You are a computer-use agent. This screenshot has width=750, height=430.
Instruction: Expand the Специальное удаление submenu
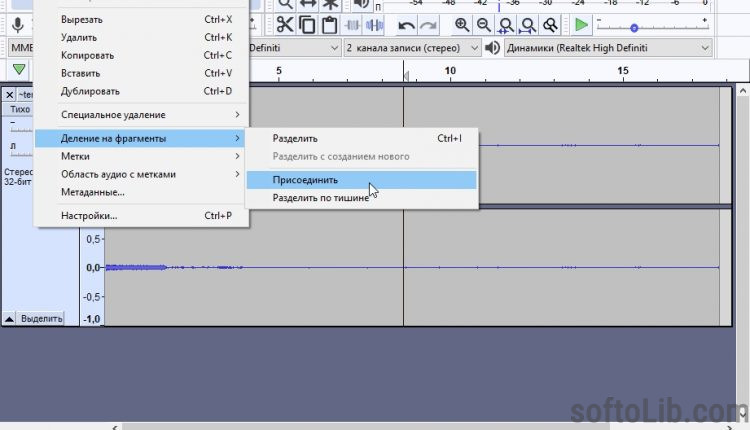point(142,115)
